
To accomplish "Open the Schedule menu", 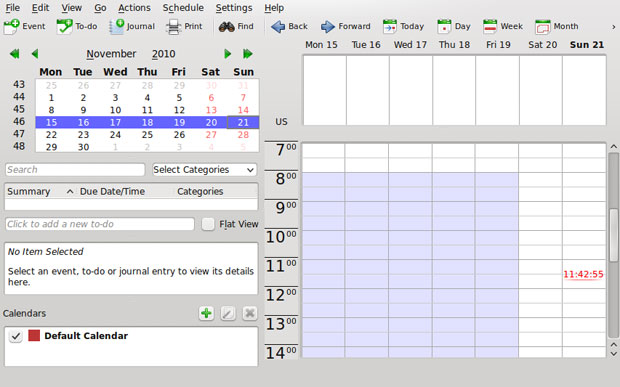I will [183, 8].
